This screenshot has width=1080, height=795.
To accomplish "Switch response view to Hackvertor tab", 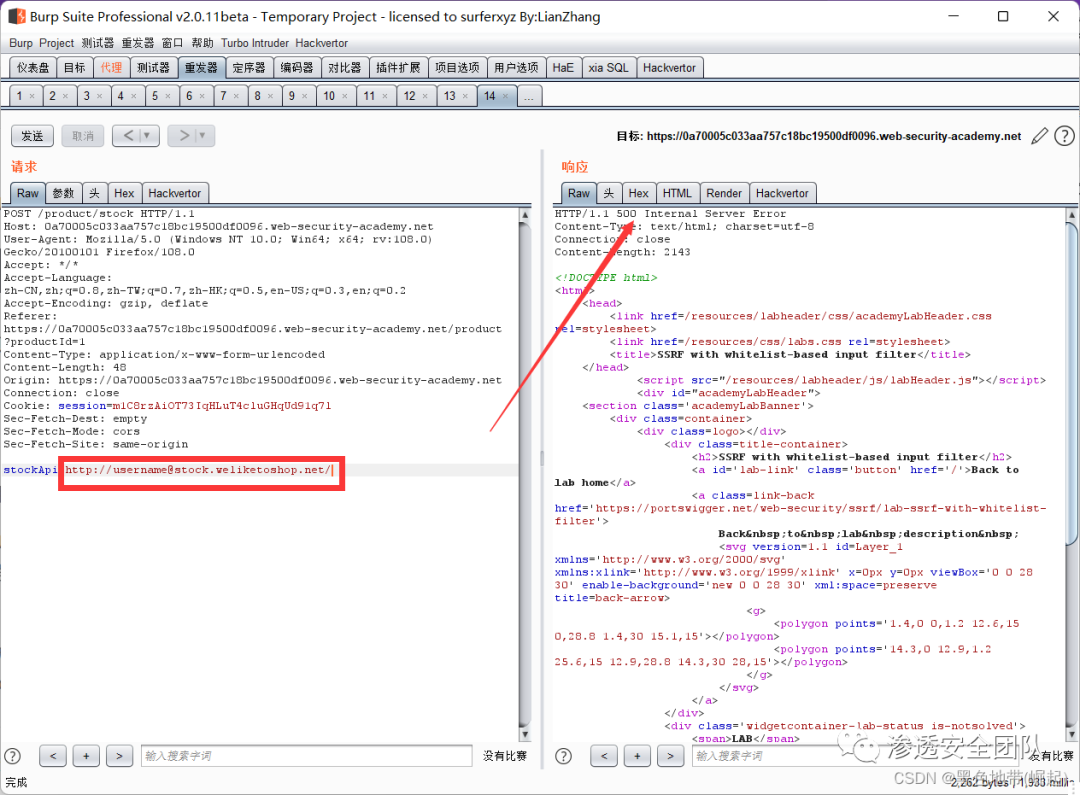I will (x=782, y=194).
